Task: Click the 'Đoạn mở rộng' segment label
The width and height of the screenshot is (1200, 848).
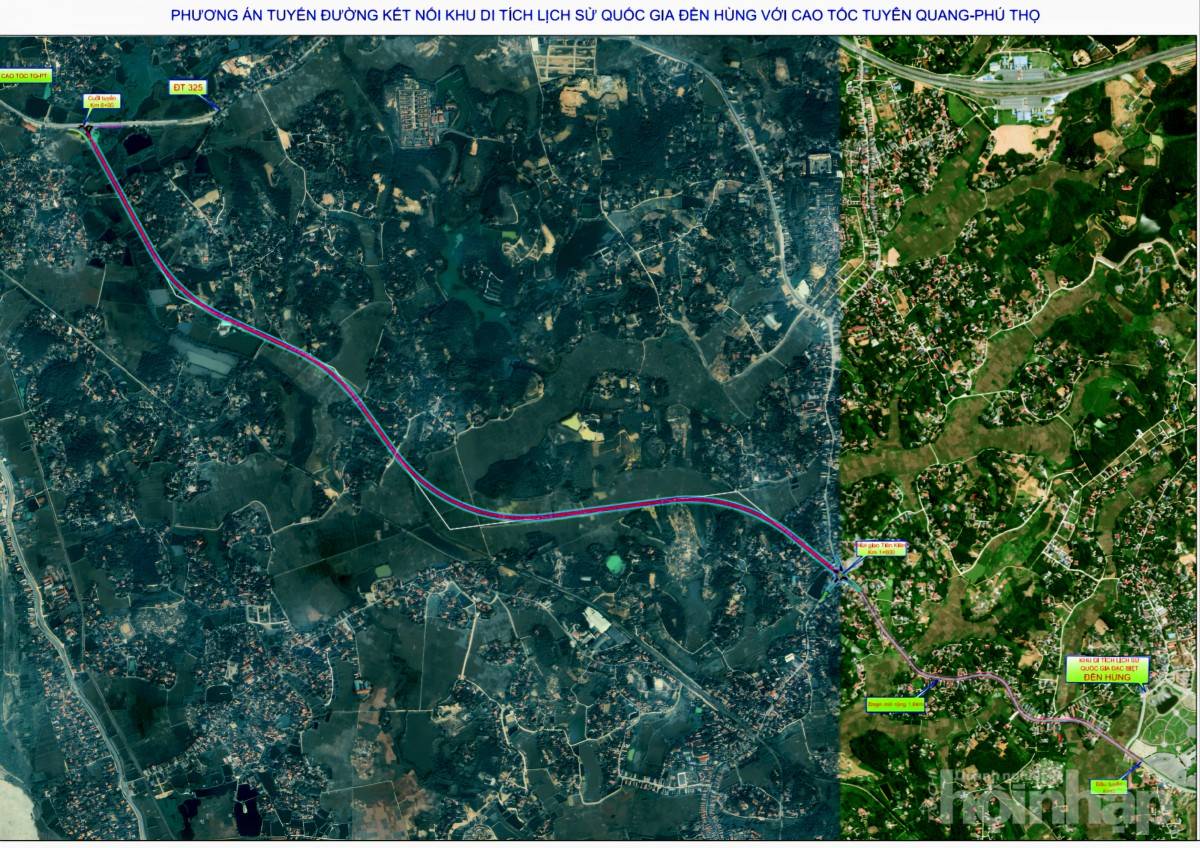Action: [896, 704]
